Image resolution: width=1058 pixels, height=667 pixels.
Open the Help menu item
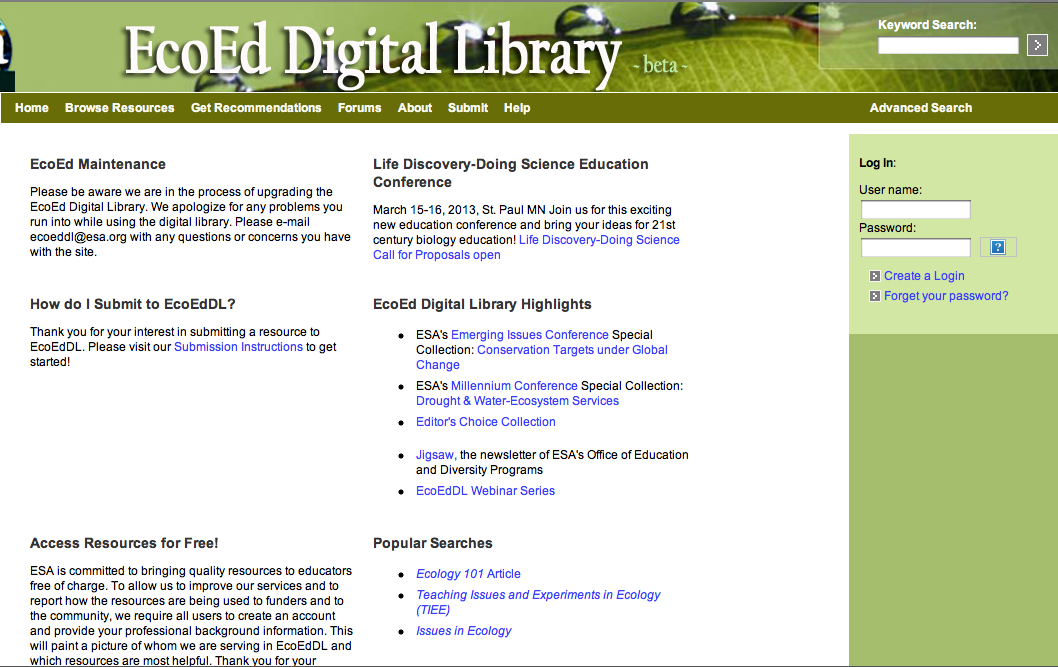[x=517, y=108]
